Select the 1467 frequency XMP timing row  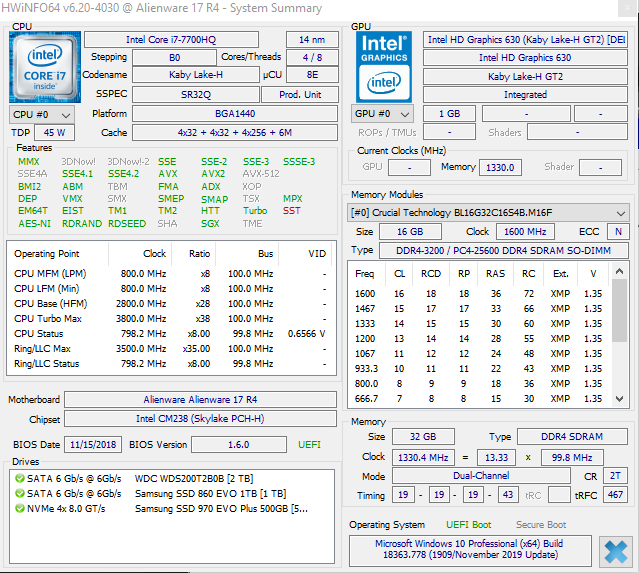point(479,309)
